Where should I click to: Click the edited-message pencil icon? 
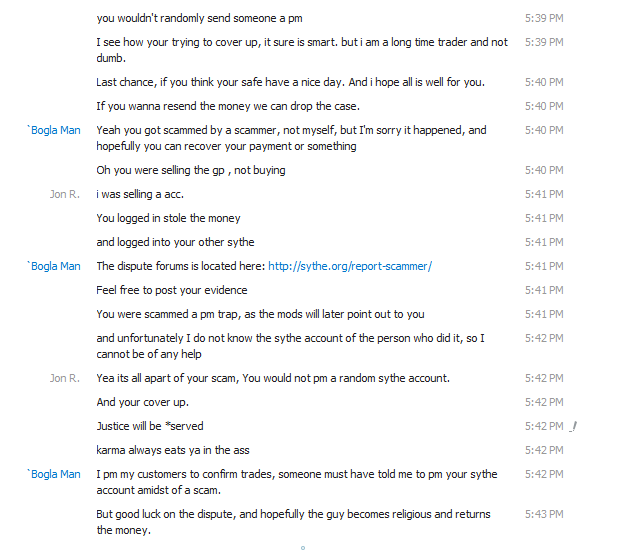575,427
